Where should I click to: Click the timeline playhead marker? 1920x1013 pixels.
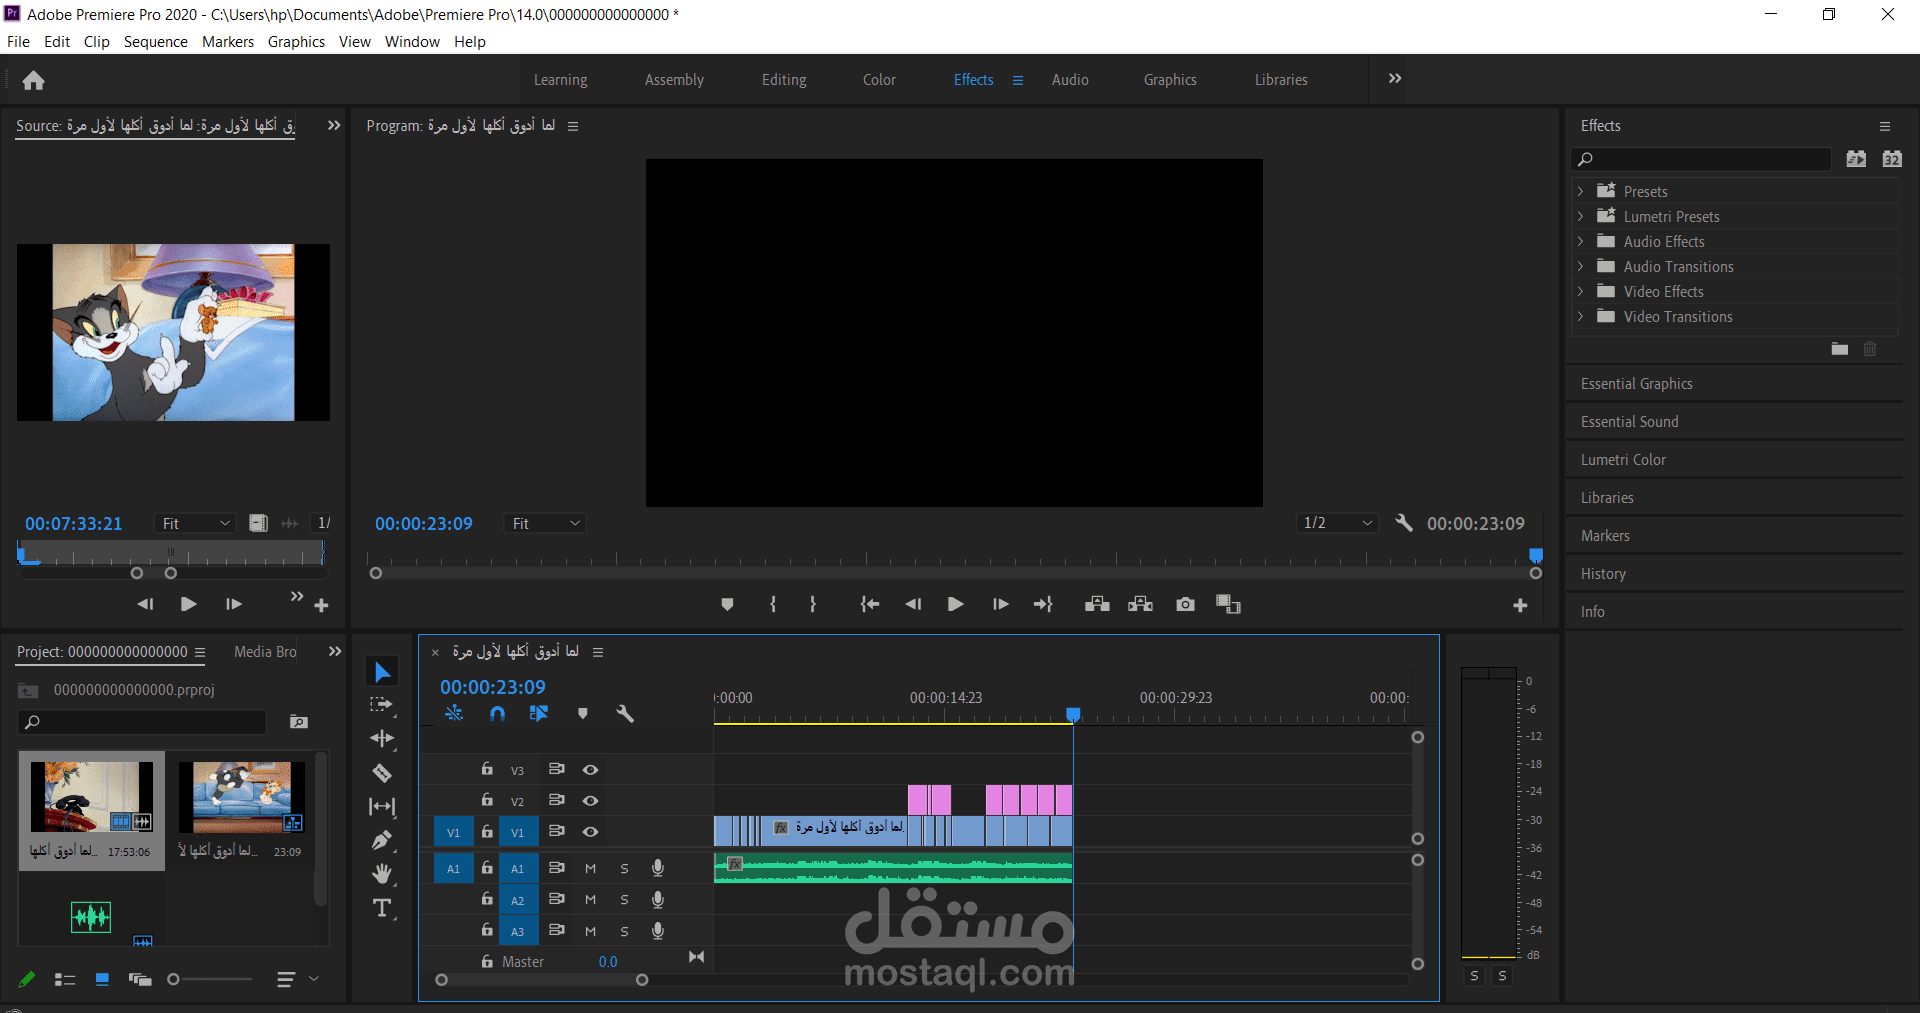pyautogui.click(x=1073, y=714)
